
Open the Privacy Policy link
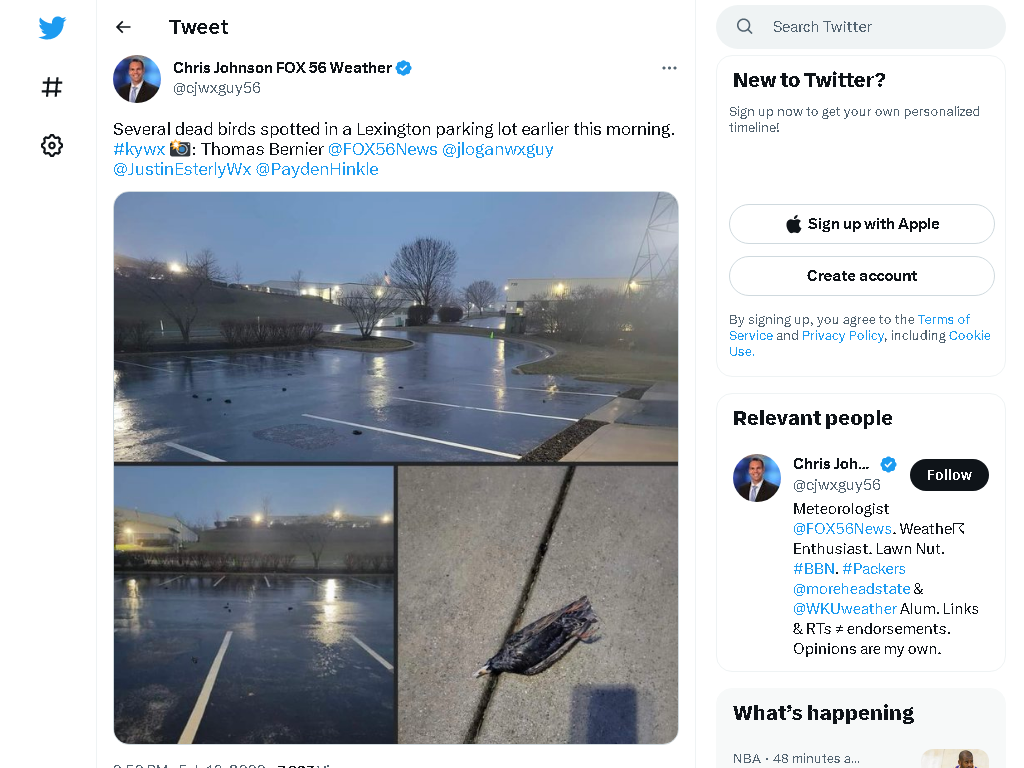tap(842, 335)
